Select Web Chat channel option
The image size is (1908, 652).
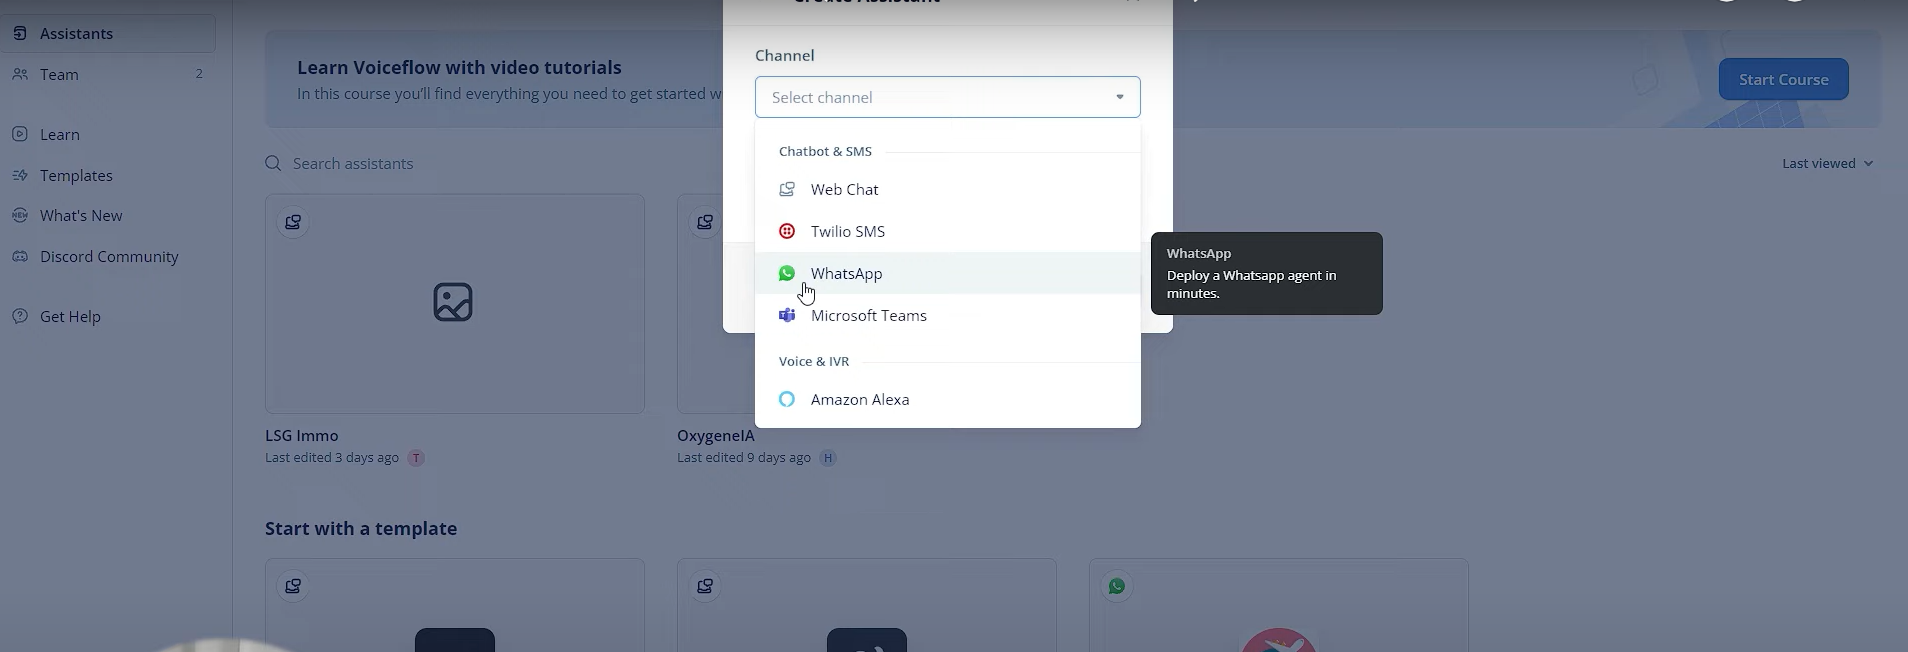pyautogui.click(x=947, y=189)
